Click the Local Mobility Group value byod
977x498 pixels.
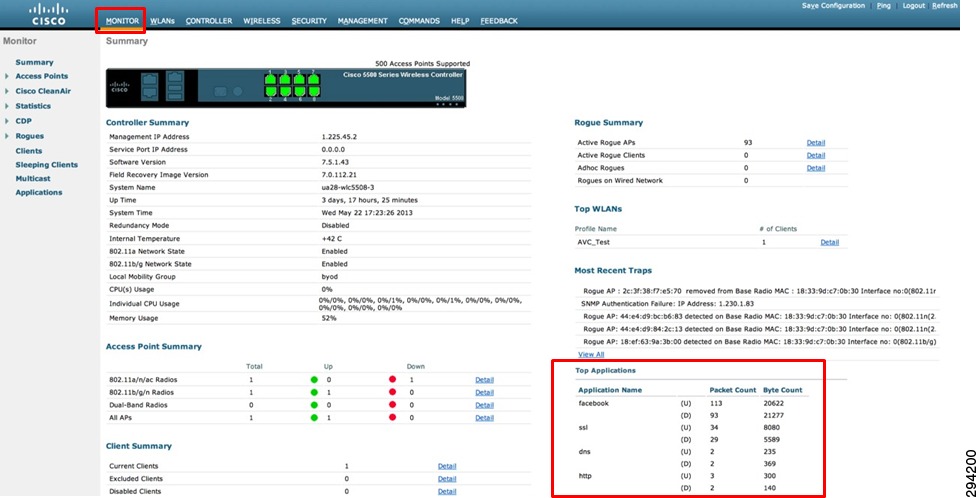(x=330, y=277)
